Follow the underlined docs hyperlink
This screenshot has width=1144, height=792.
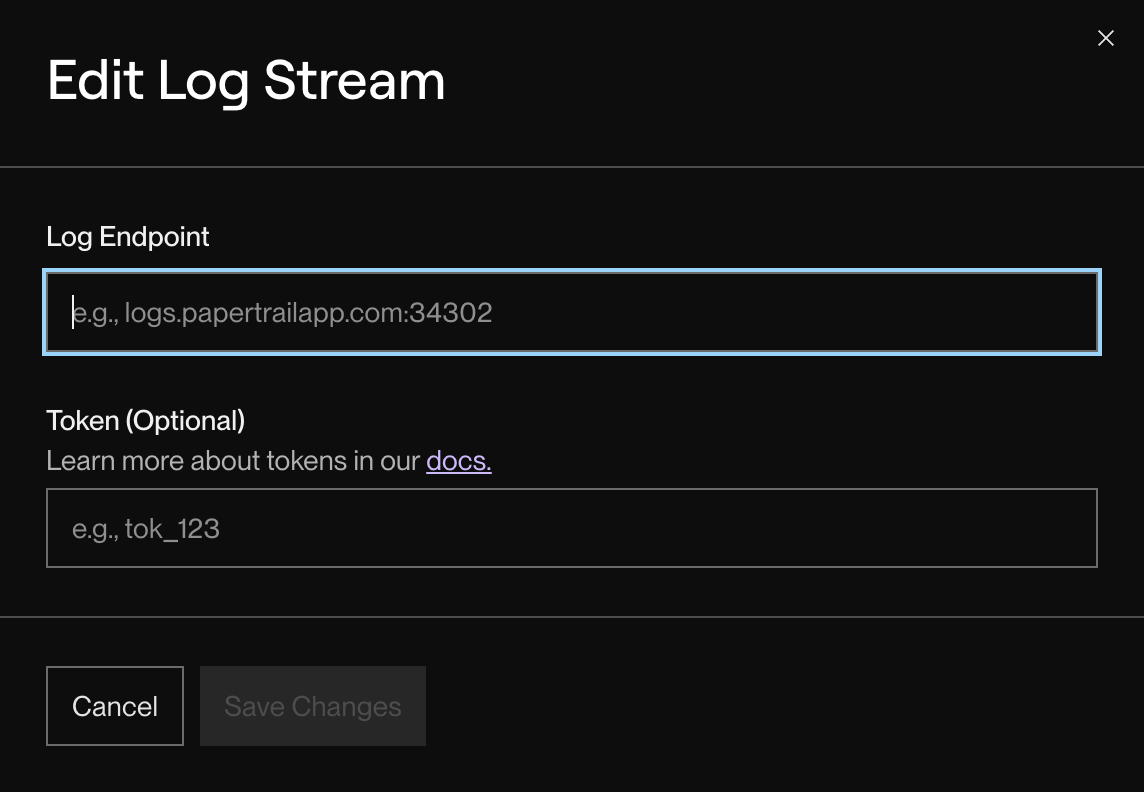click(x=459, y=460)
